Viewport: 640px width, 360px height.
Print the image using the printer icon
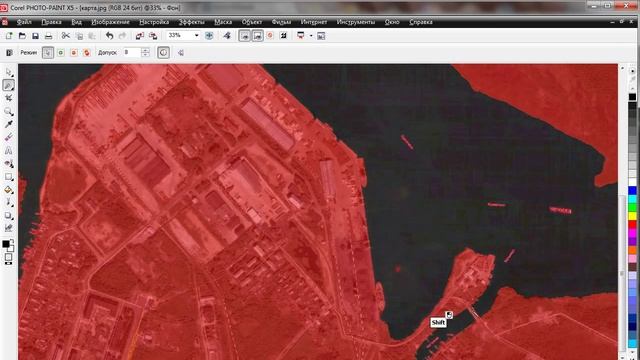pos(49,36)
